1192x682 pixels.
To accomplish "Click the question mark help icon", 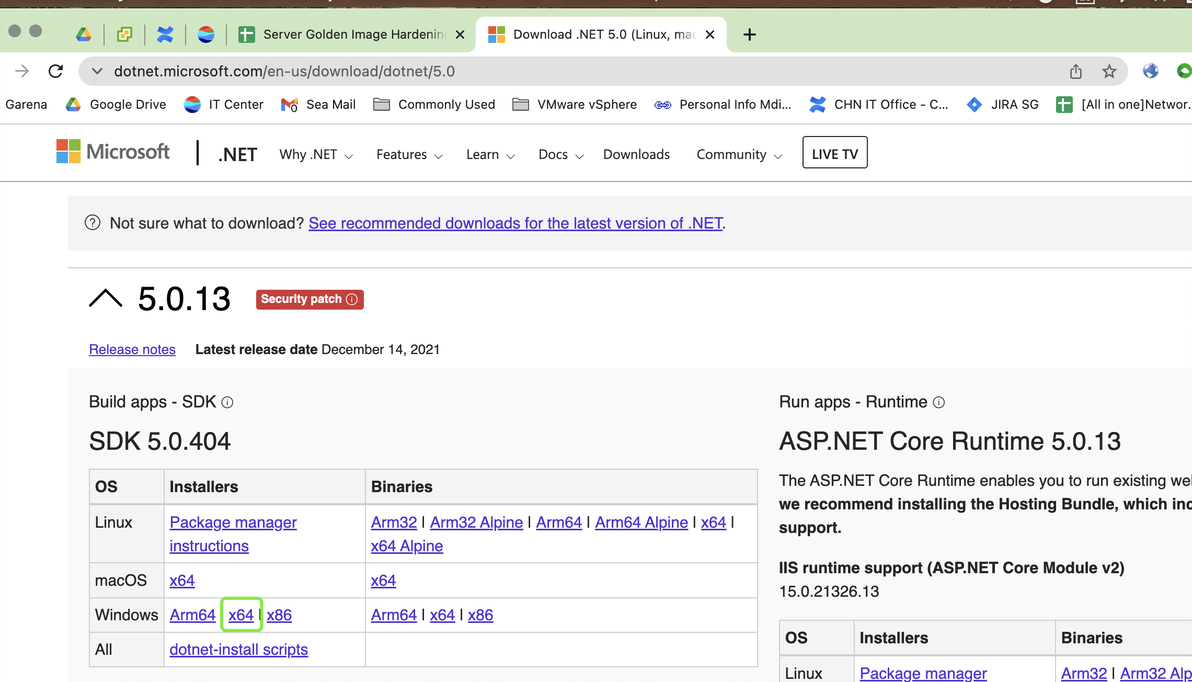I will click(93, 223).
